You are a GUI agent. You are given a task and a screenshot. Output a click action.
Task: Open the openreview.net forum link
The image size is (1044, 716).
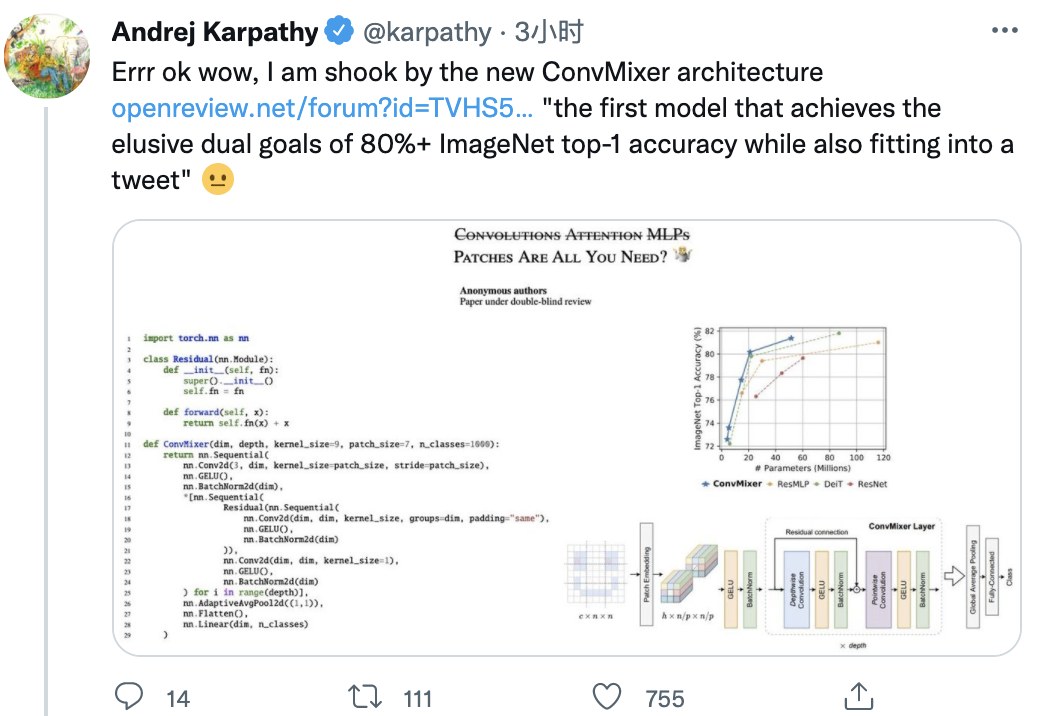pyautogui.click(x=322, y=108)
